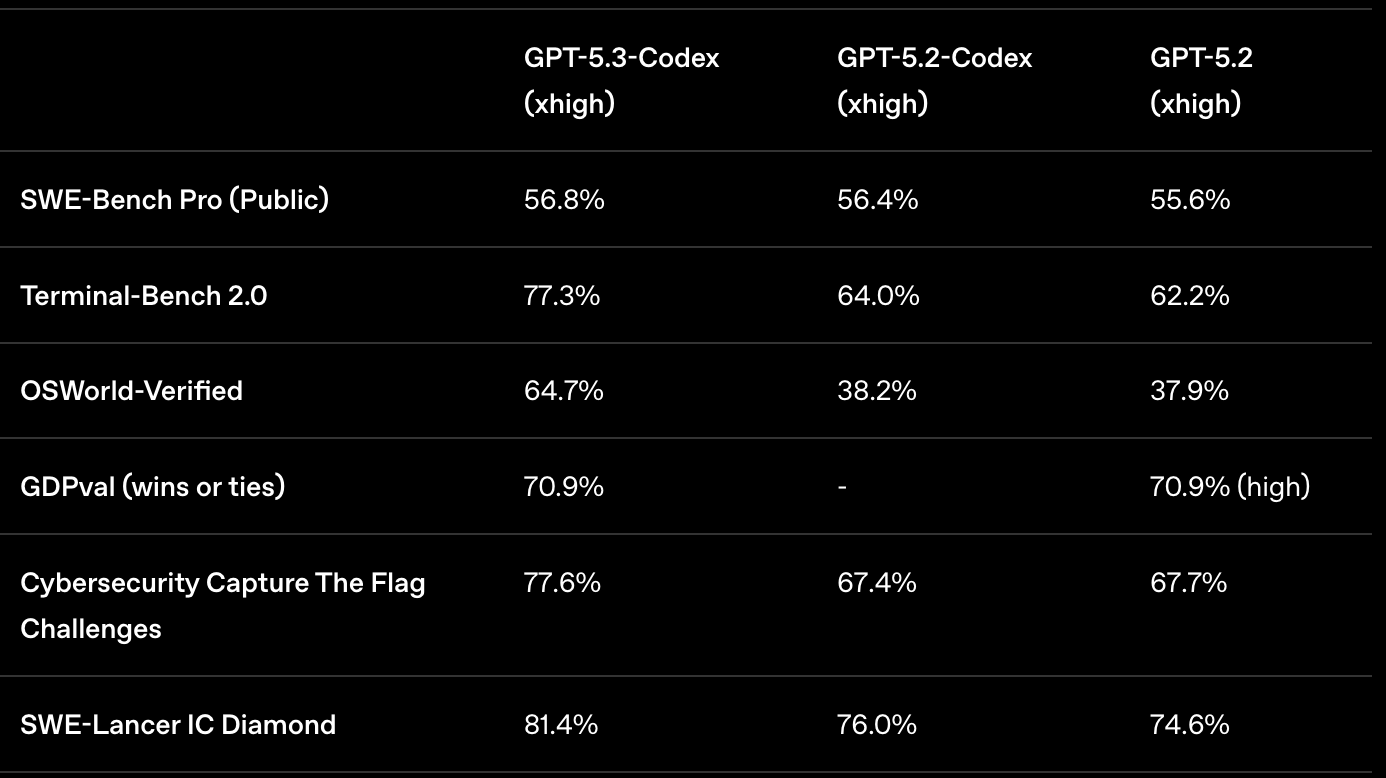This screenshot has width=1386, height=778.
Task: Click the 81.4% SWE-Lancer score
Action: click(x=561, y=724)
